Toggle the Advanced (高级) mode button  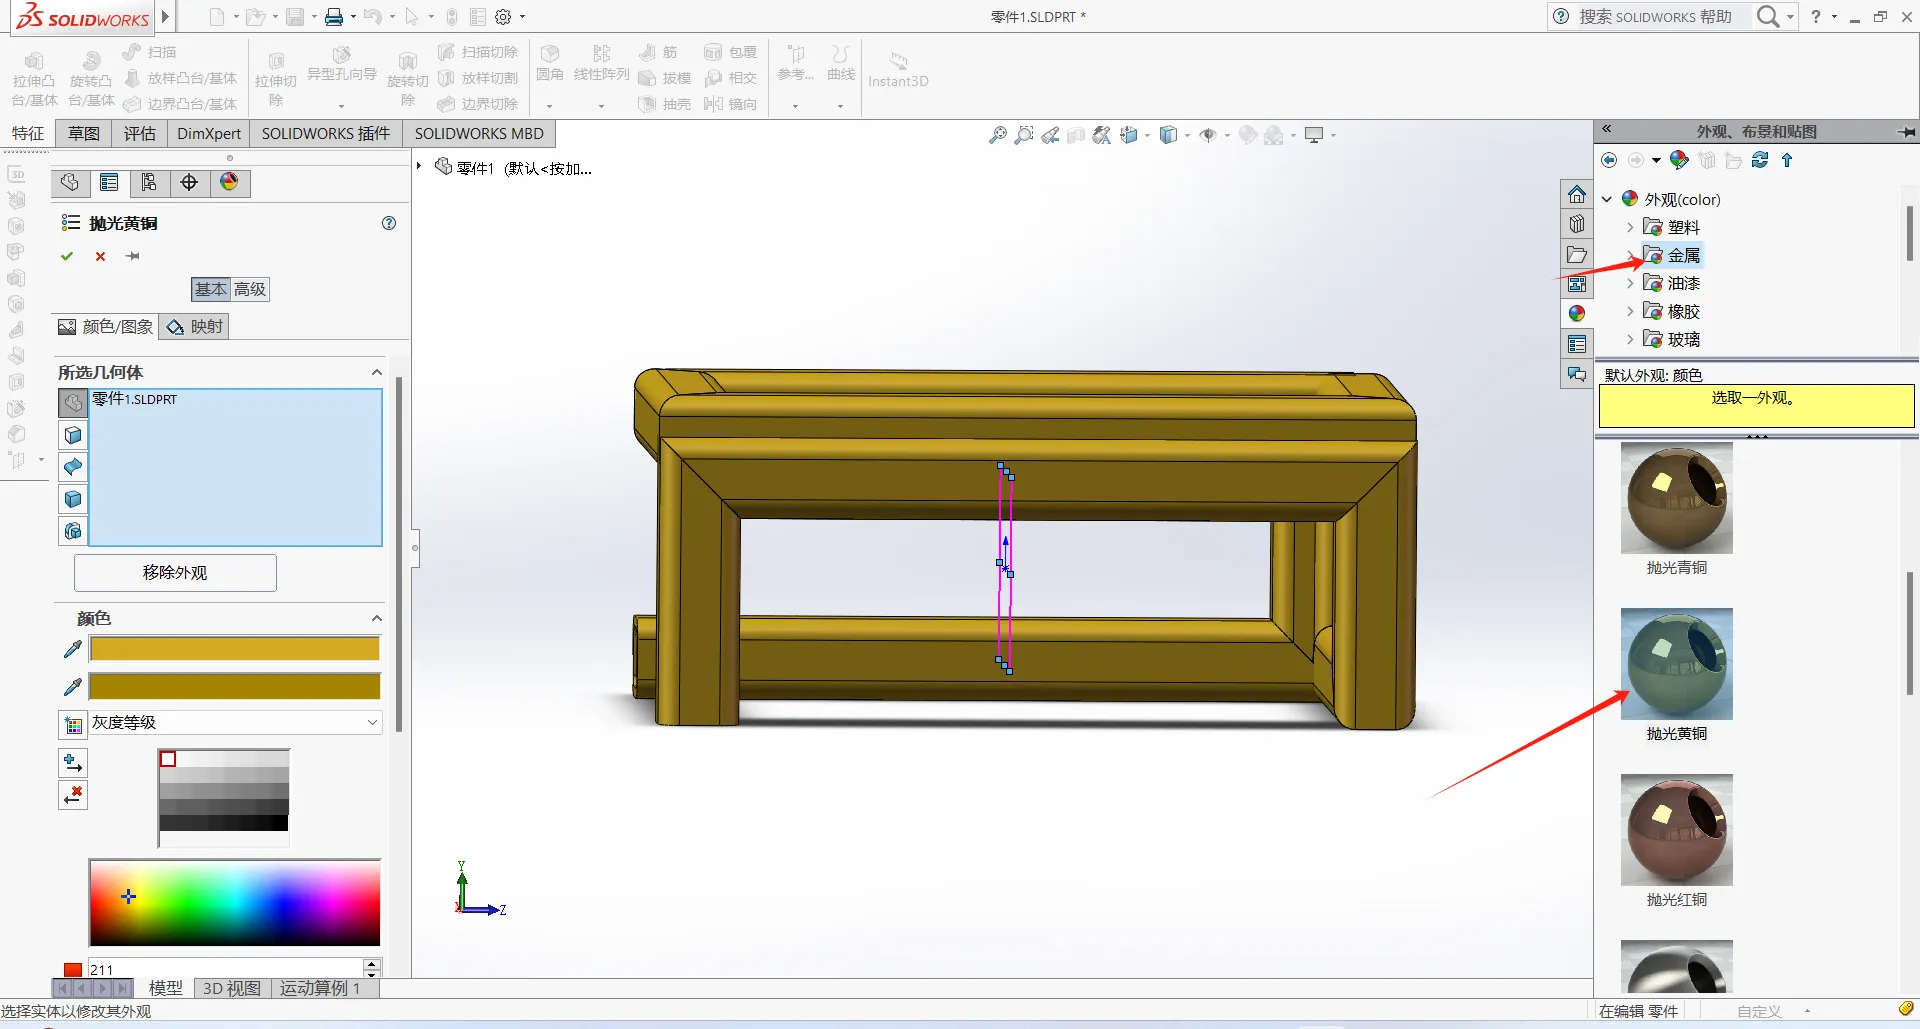(x=250, y=289)
